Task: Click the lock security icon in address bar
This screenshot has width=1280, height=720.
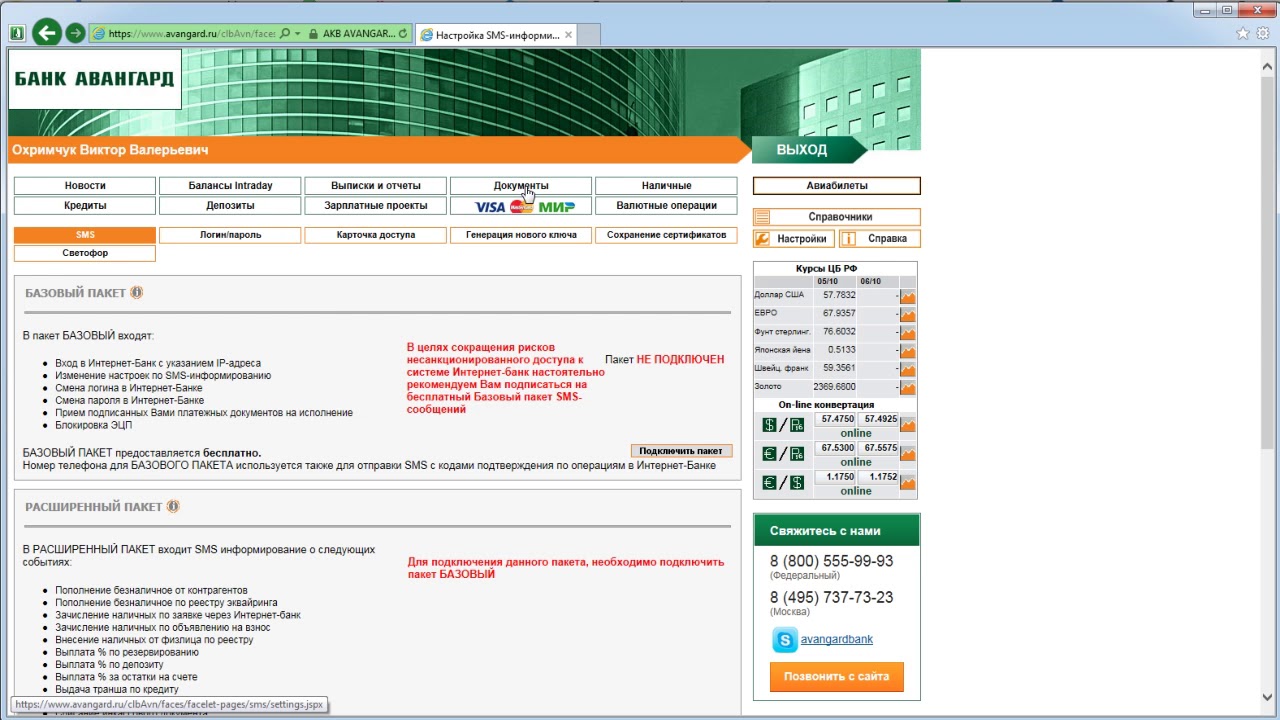Action: (311, 33)
